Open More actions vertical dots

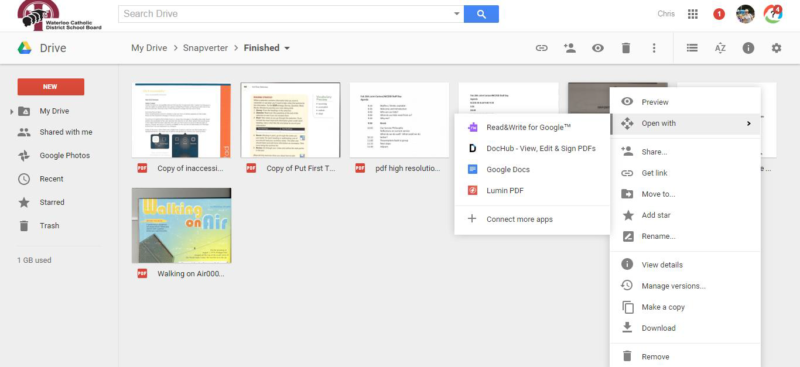click(654, 48)
